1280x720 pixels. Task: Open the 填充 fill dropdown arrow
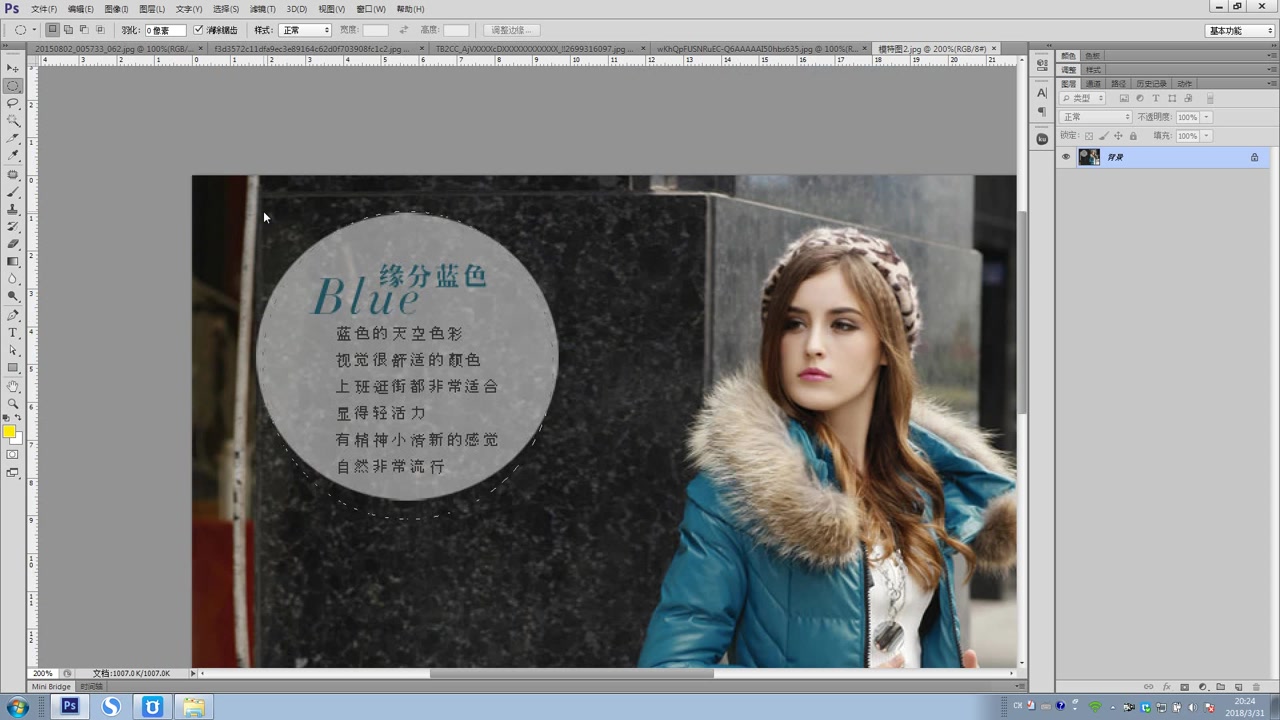pyautogui.click(x=1207, y=135)
